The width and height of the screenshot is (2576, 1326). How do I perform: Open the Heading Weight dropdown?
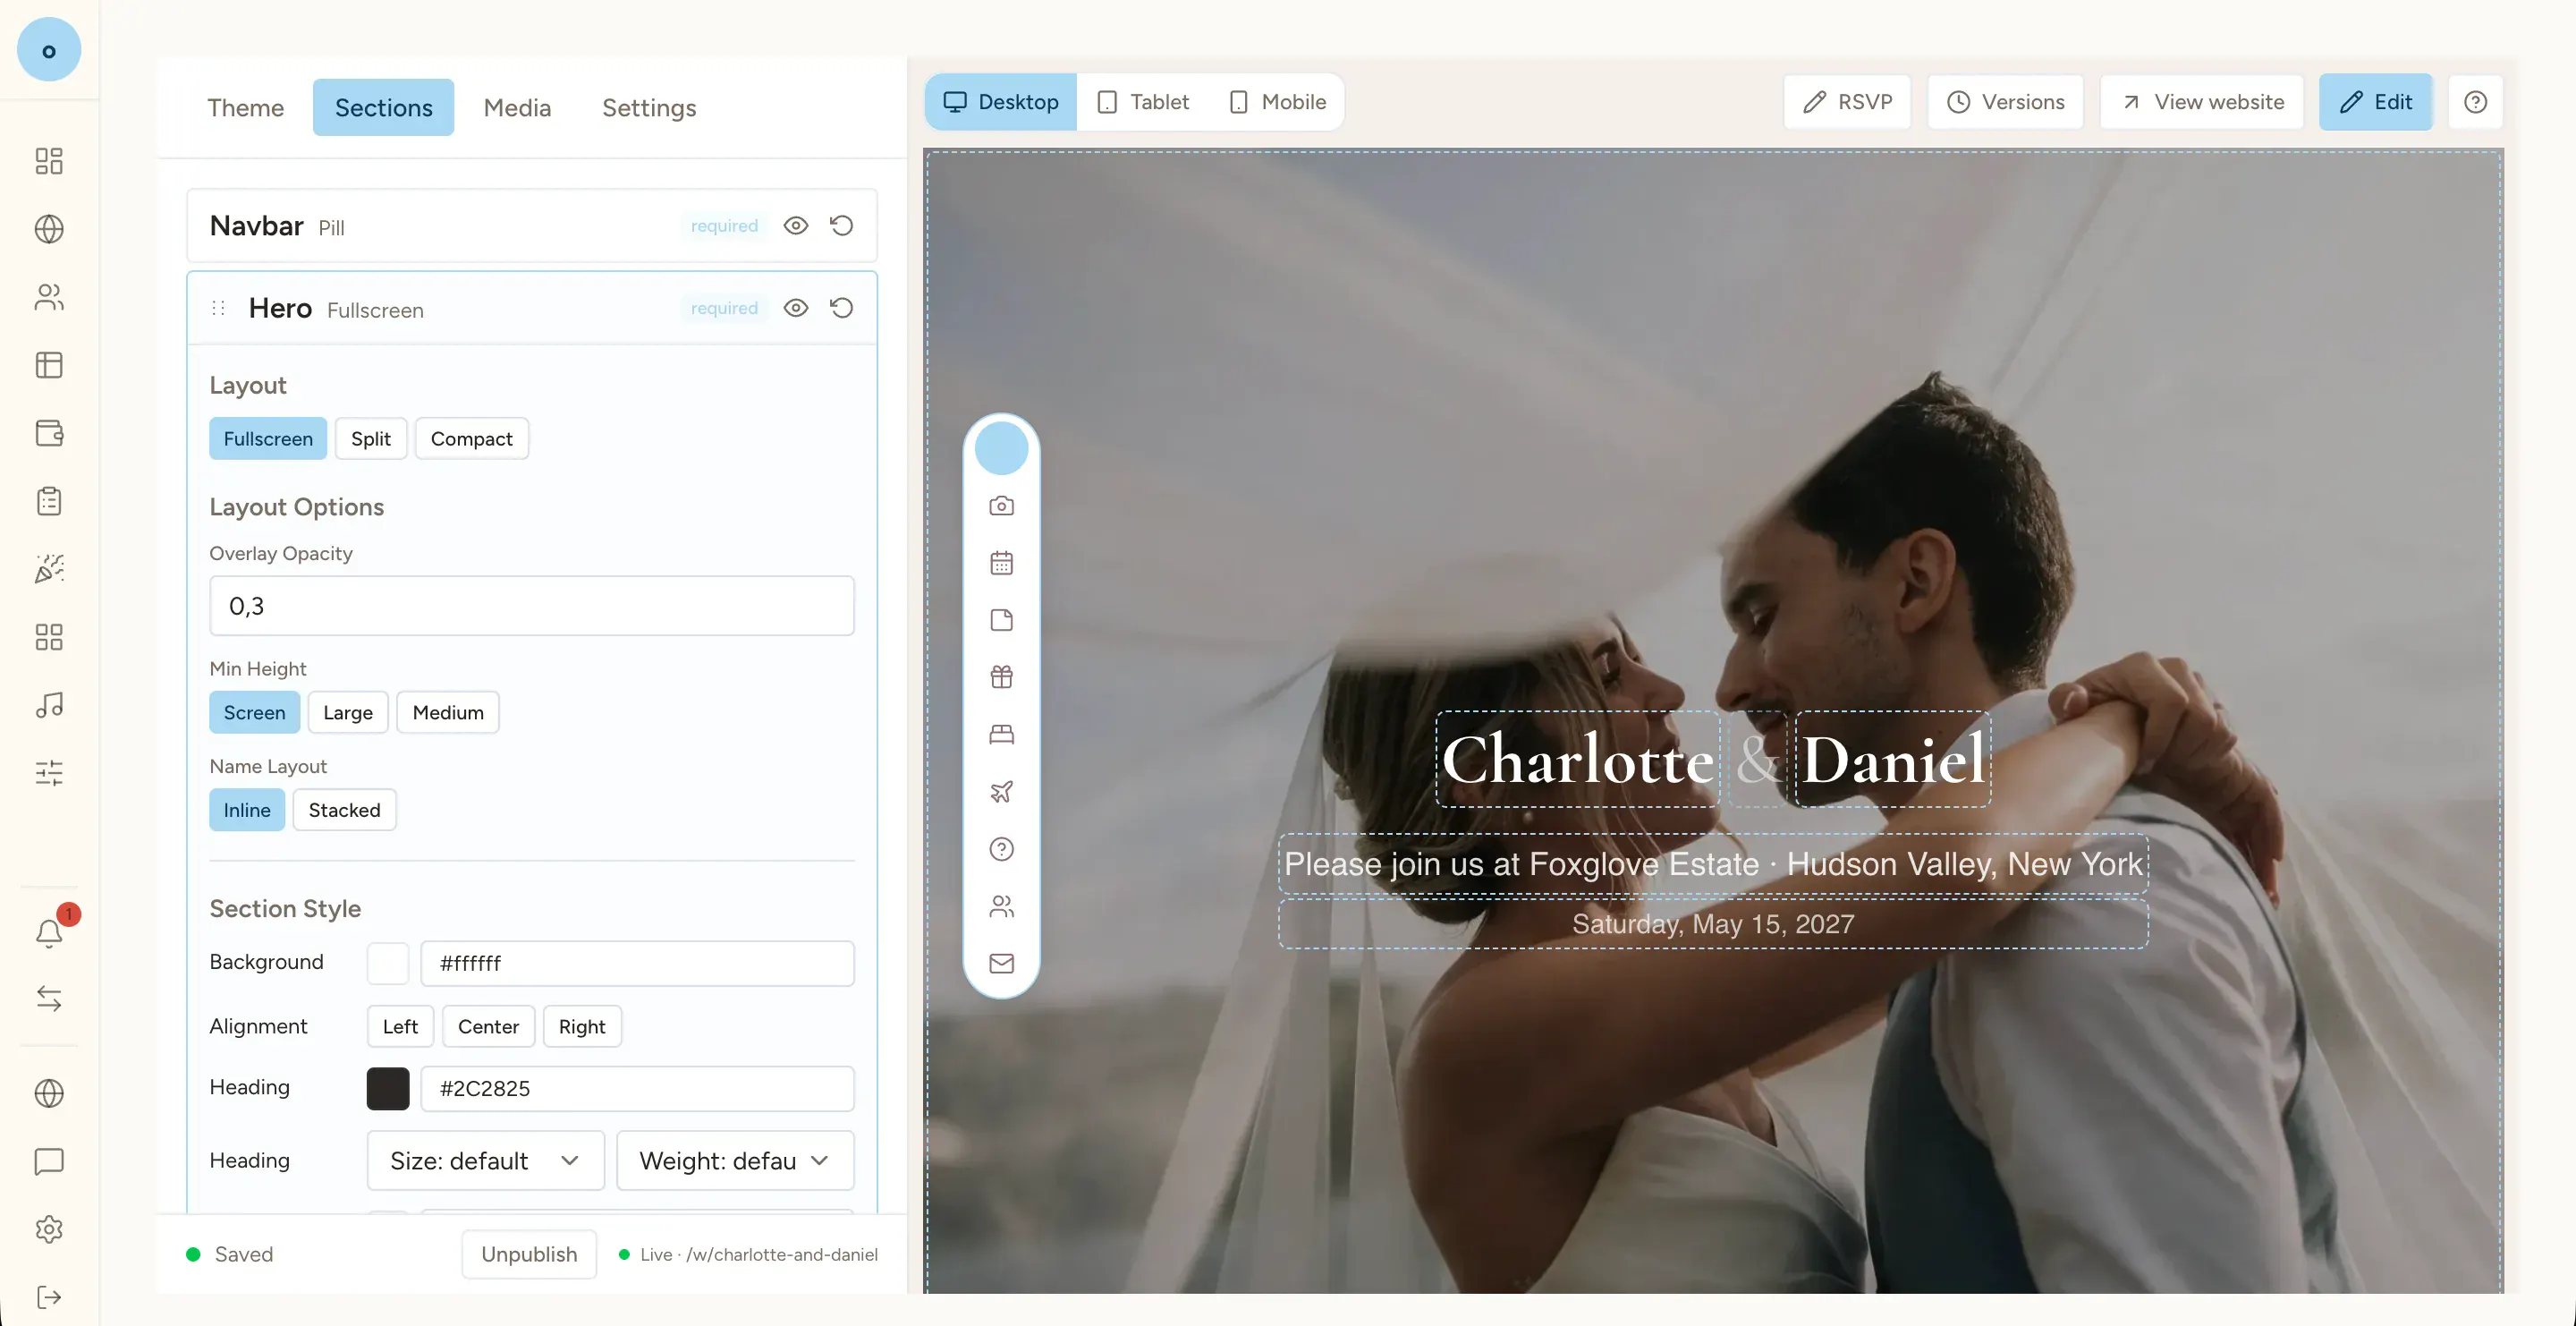[x=735, y=1161]
